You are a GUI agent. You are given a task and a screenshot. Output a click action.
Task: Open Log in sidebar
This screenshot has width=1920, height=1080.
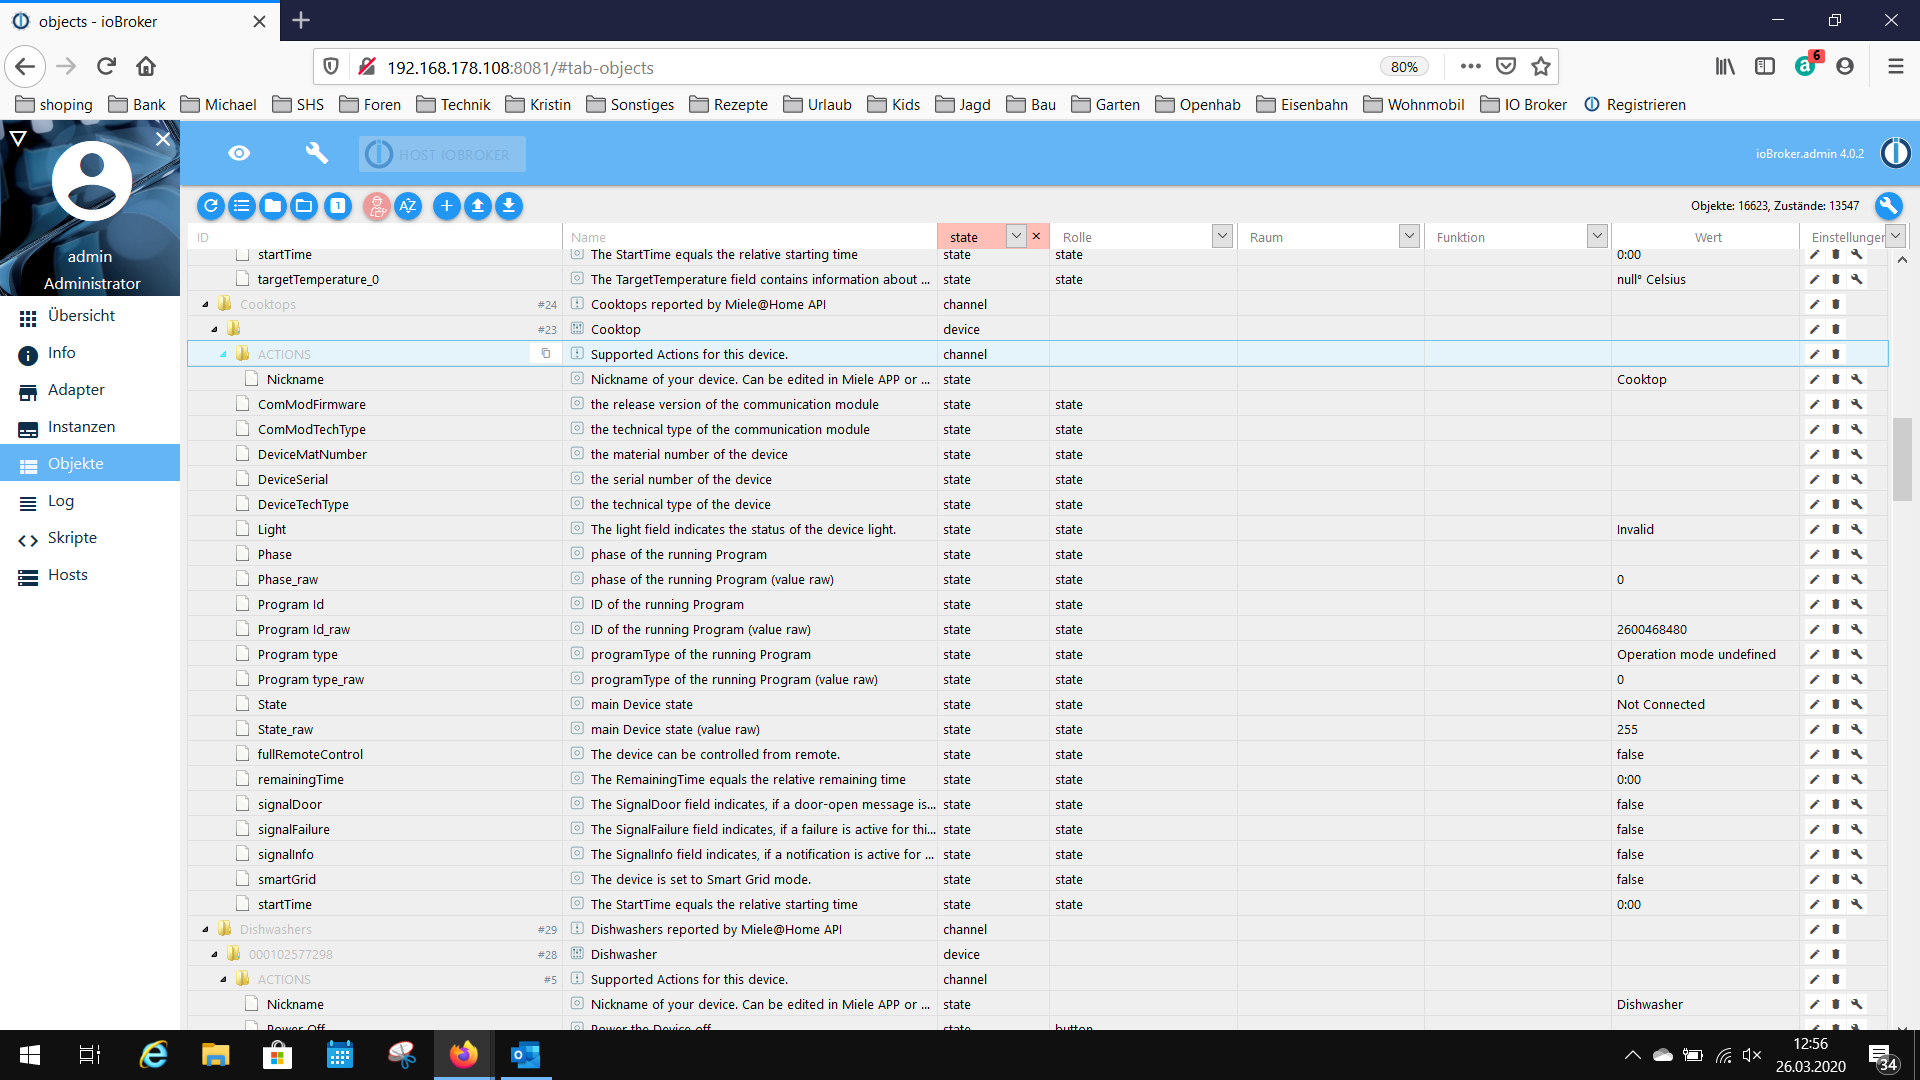point(90,501)
